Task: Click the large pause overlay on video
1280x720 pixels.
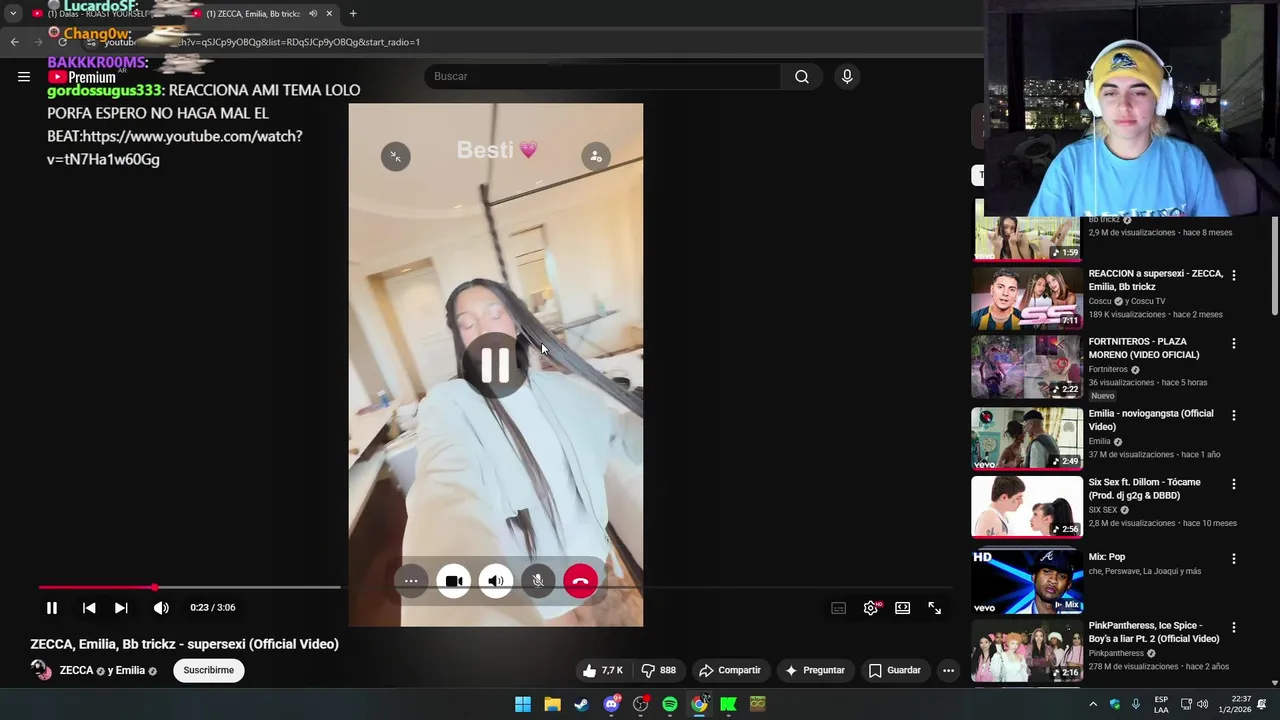Action: (495, 365)
